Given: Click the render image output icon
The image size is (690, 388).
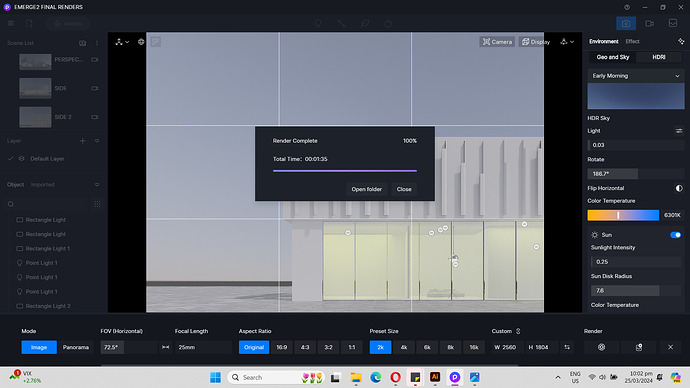Looking at the screenshot, I should [639, 347].
